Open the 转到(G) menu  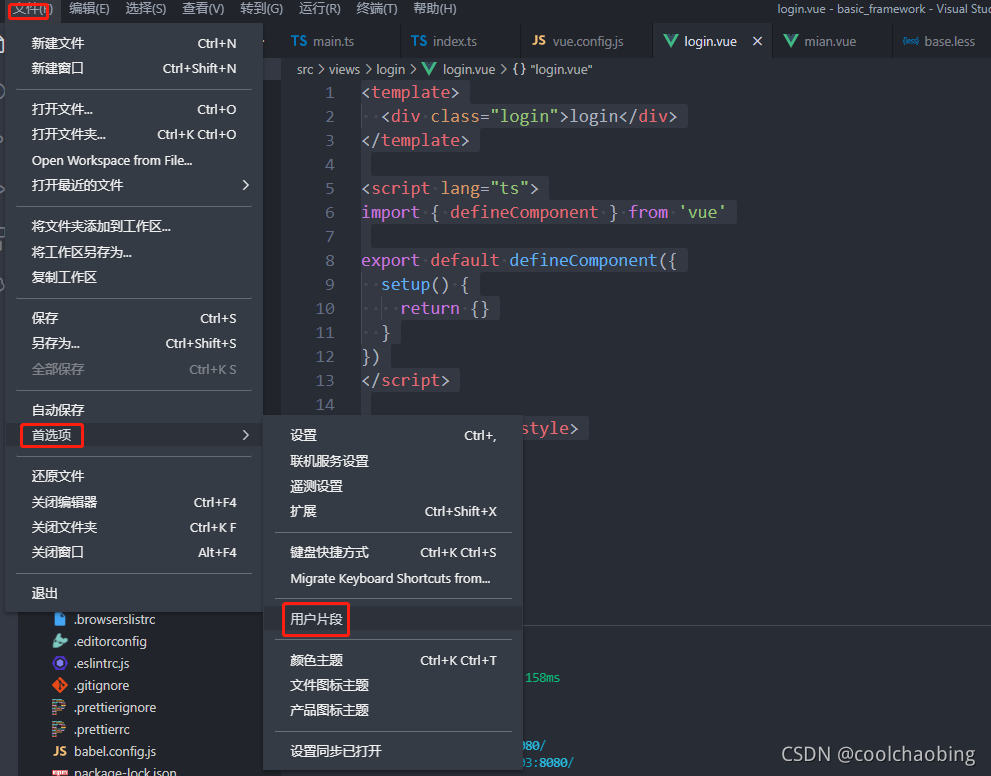pyautogui.click(x=262, y=9)
